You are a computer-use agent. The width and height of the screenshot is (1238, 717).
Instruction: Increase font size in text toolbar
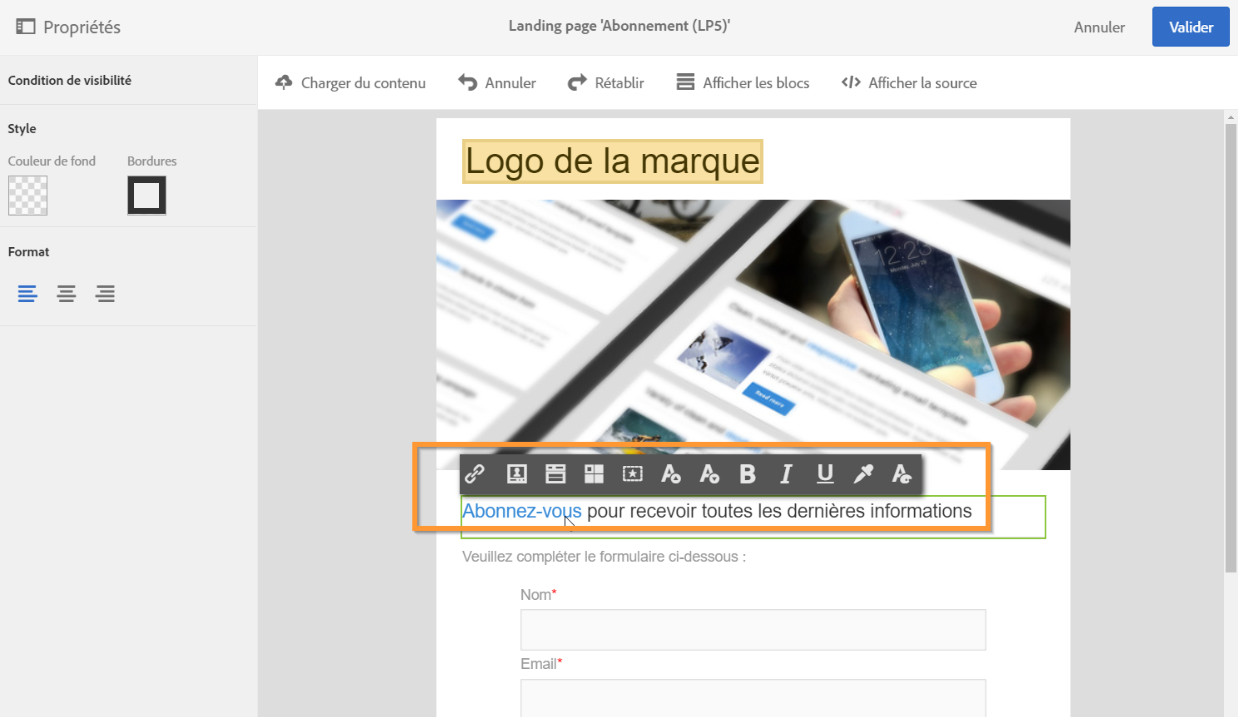(x=671, y=474)
